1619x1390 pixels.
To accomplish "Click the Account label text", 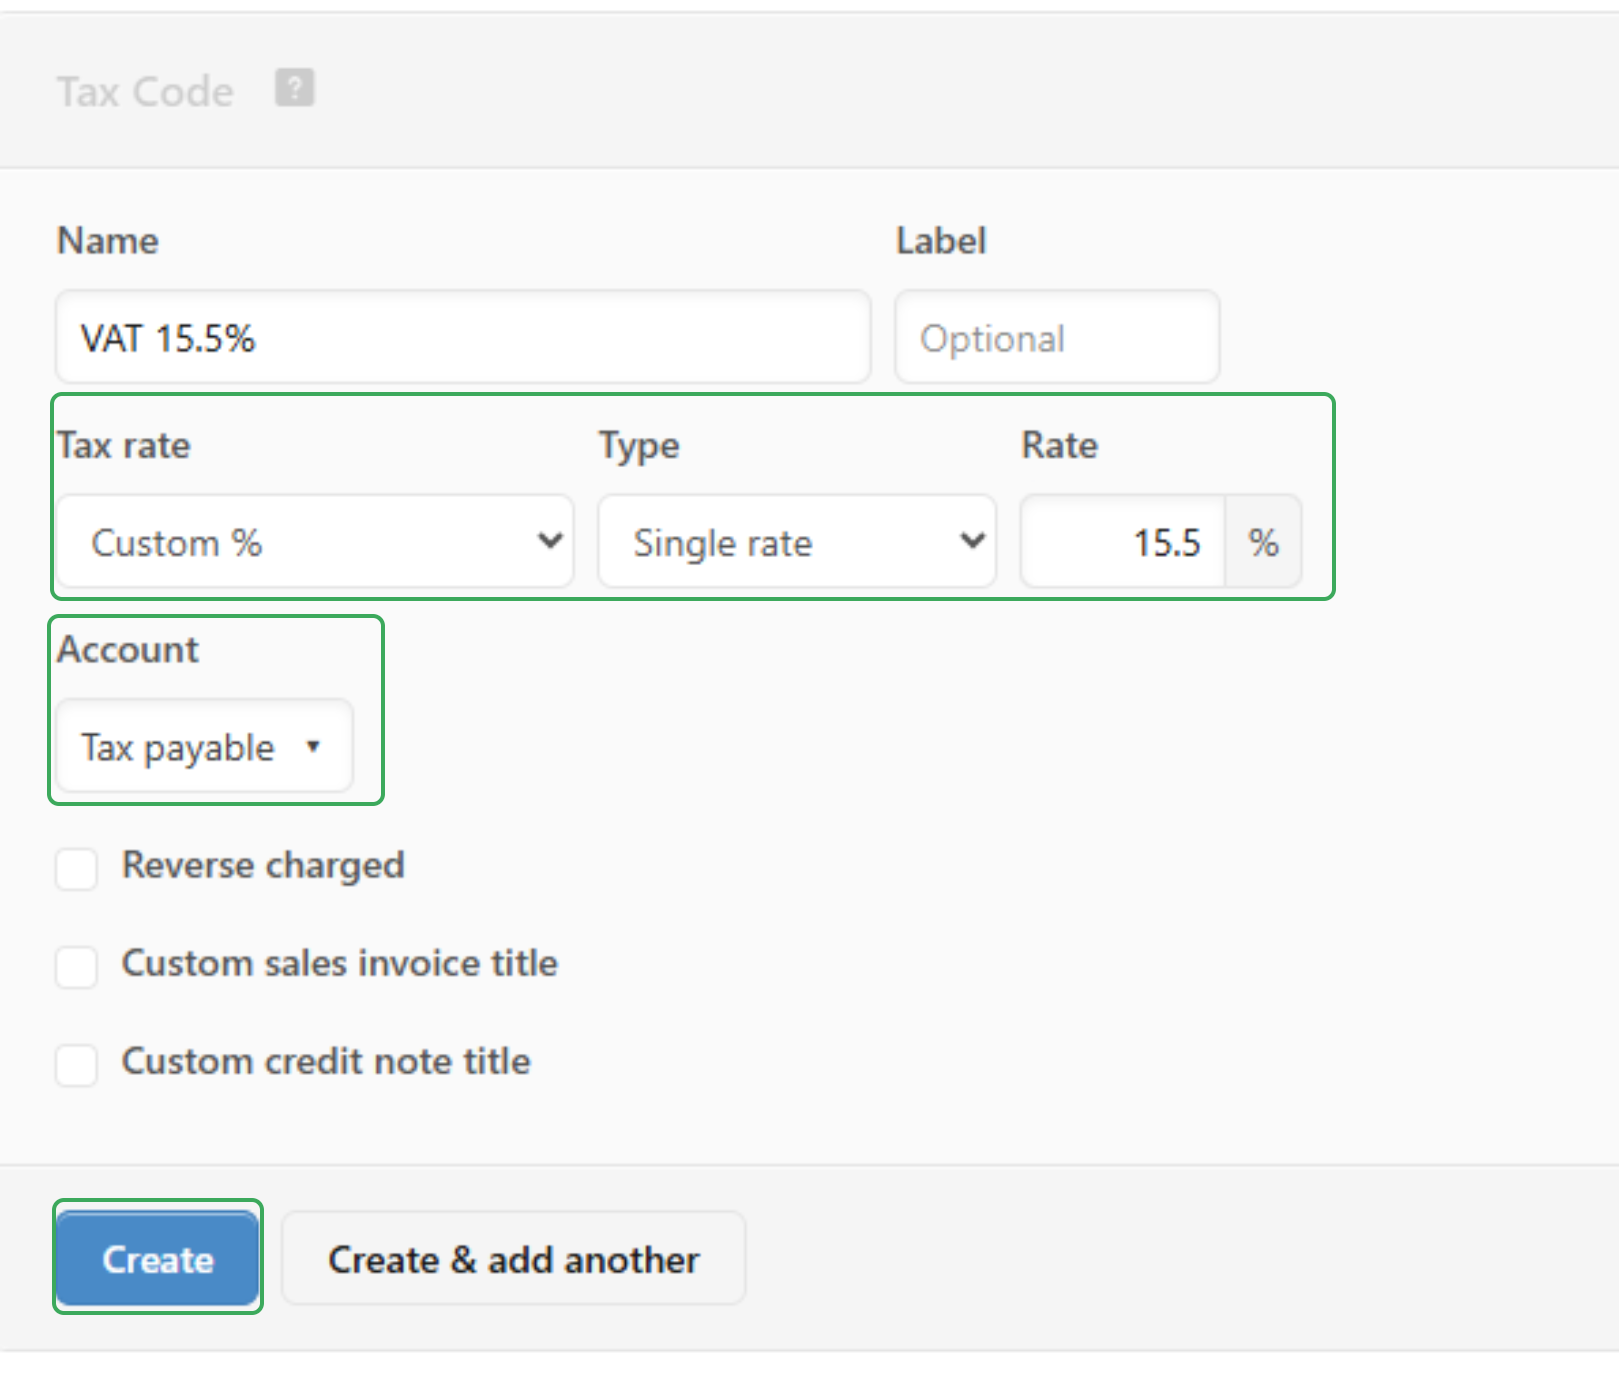I will [x=128, y=650].
